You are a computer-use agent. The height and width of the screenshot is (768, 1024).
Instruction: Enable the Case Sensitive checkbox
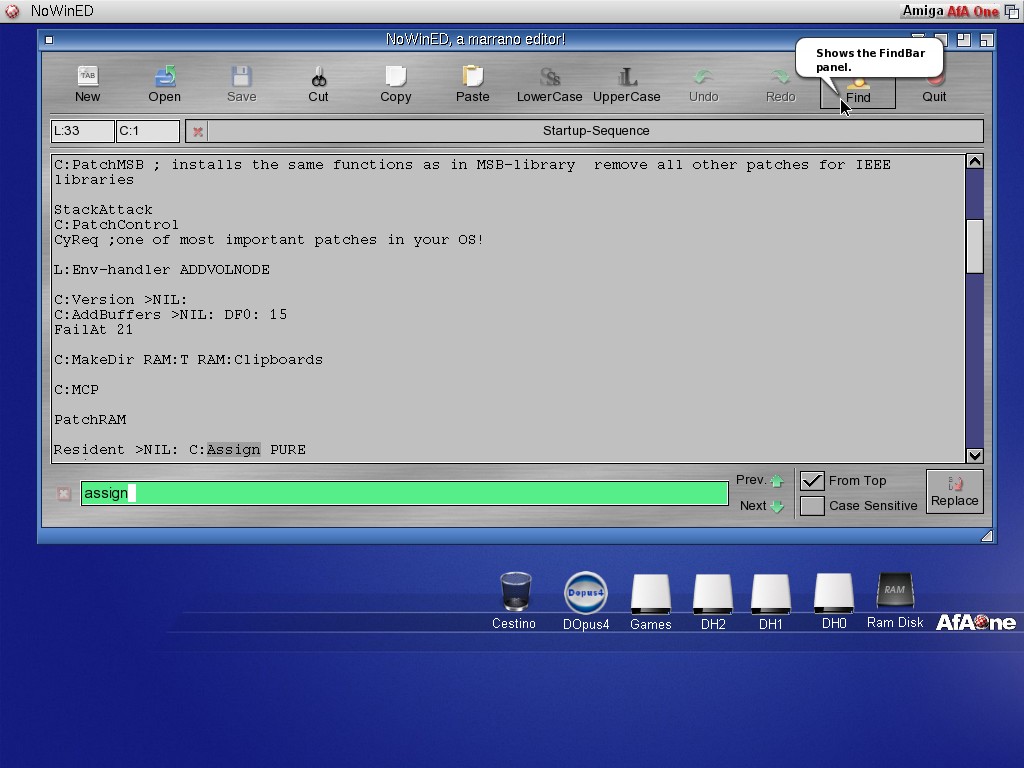coord(812,506)
